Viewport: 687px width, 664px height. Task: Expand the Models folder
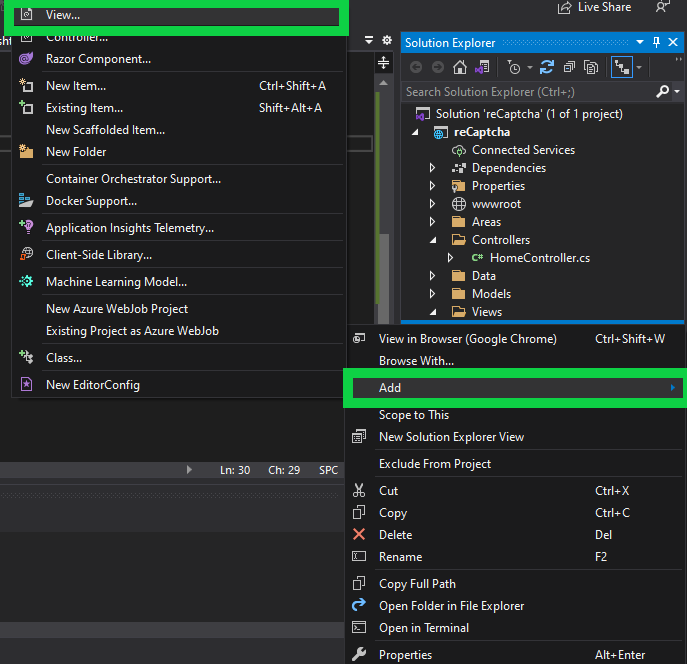[432, 293]
